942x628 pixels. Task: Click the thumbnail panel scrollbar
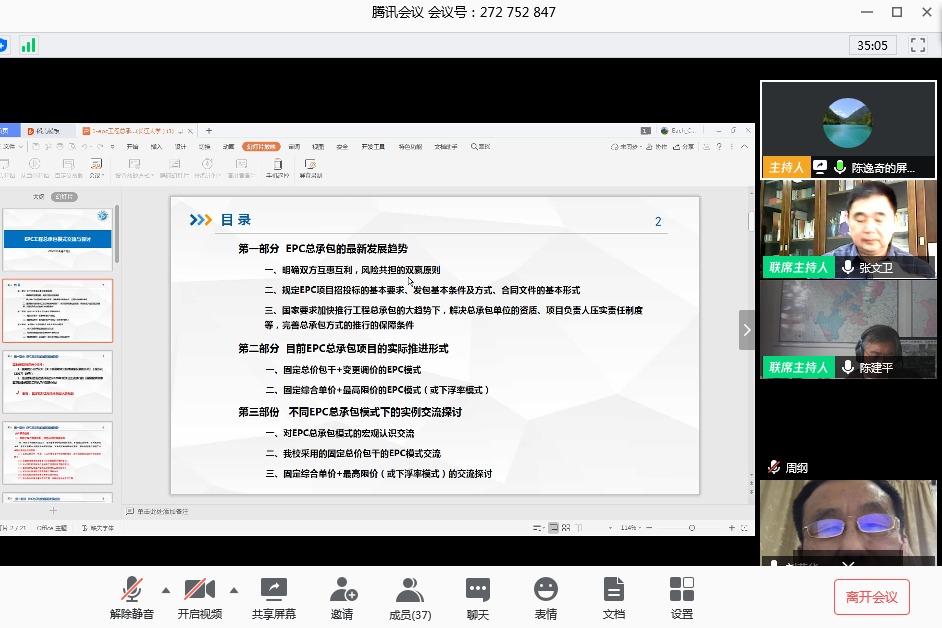tap(117, 234)
